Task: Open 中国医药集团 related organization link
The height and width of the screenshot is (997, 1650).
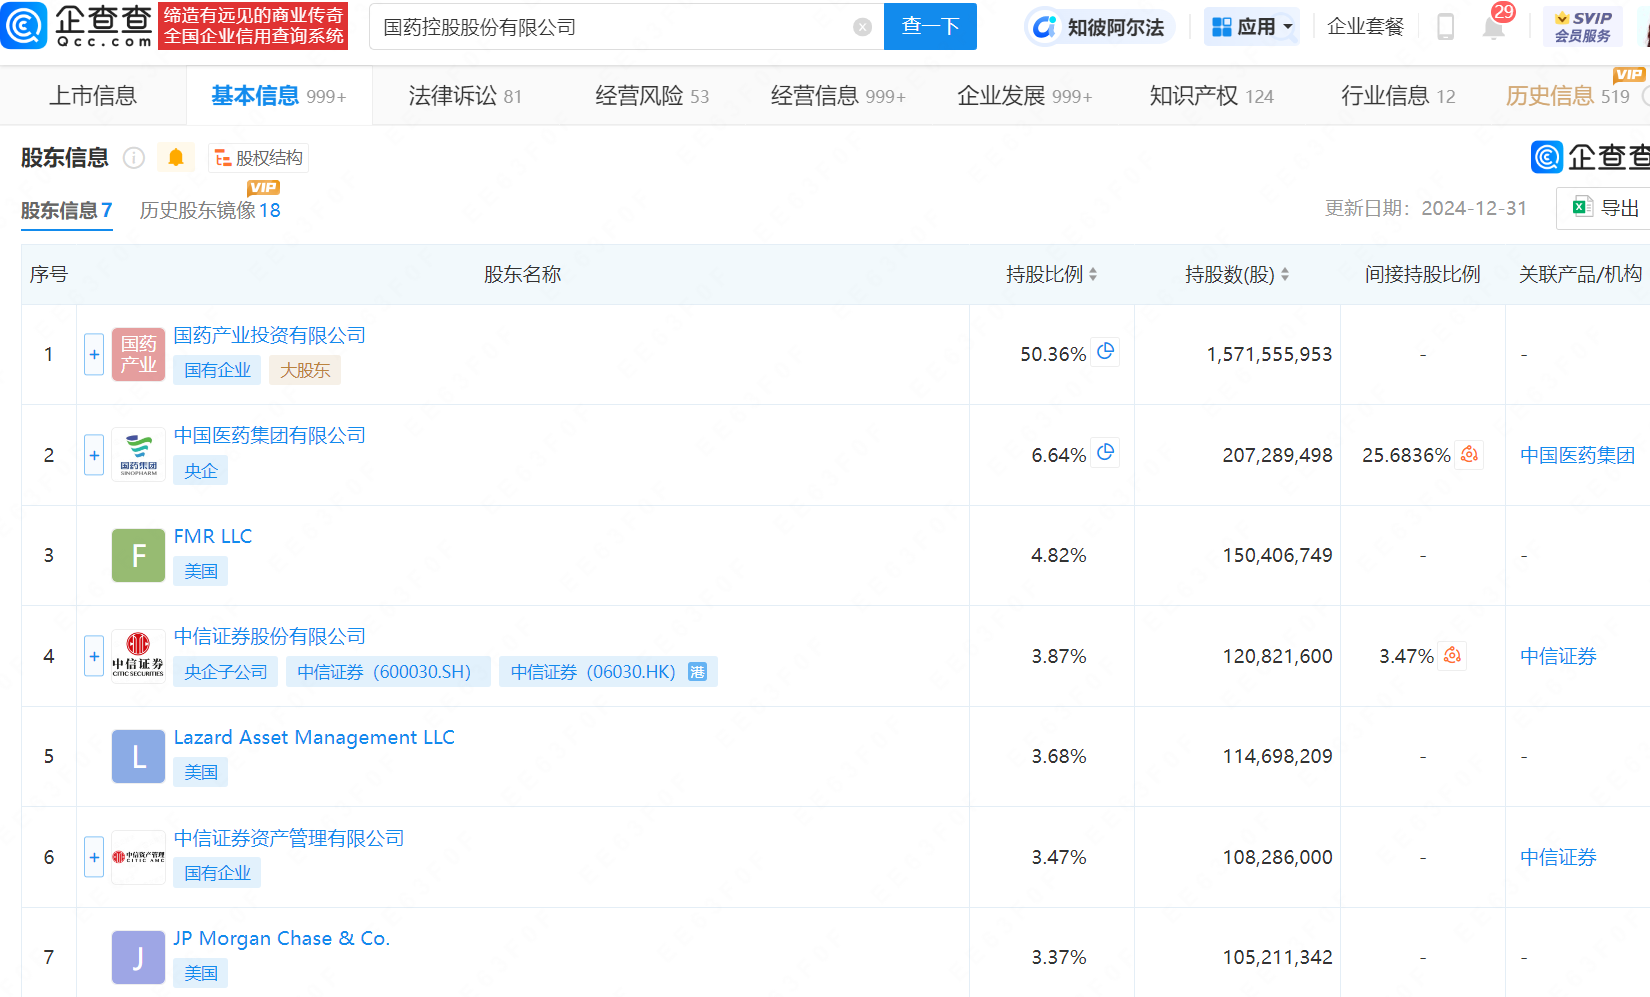Action: point(1577,455)
